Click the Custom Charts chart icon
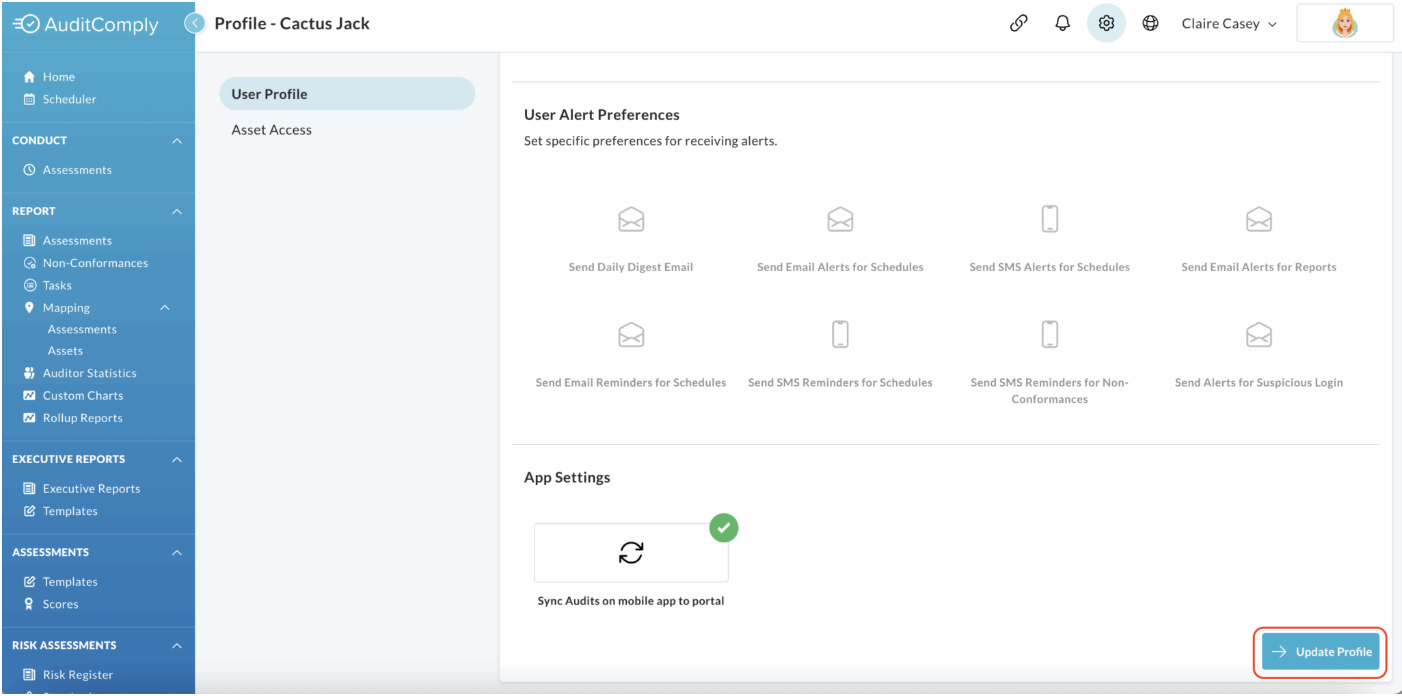The height and width of the screenshot is (696, 1402). click(29, 395)
